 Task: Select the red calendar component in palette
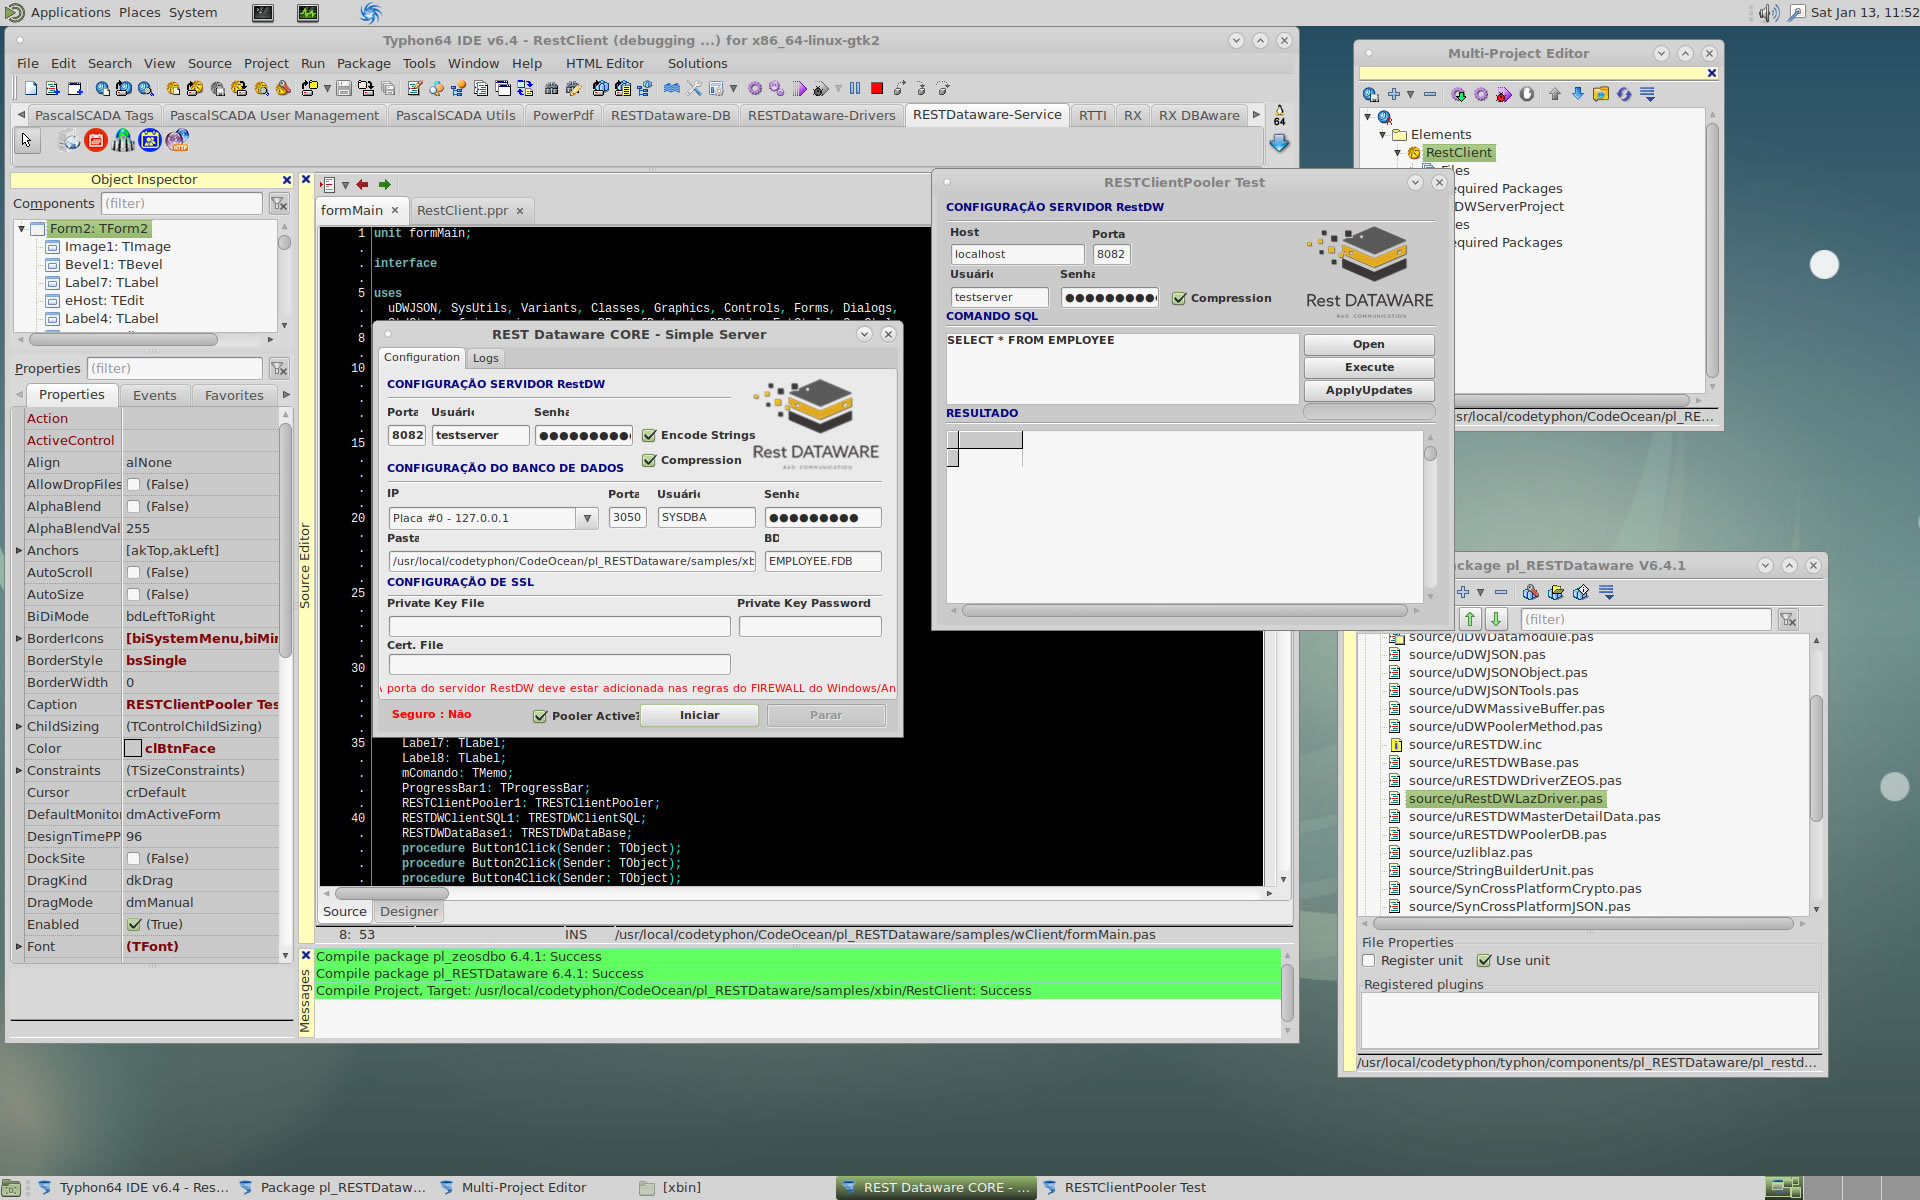96,140
